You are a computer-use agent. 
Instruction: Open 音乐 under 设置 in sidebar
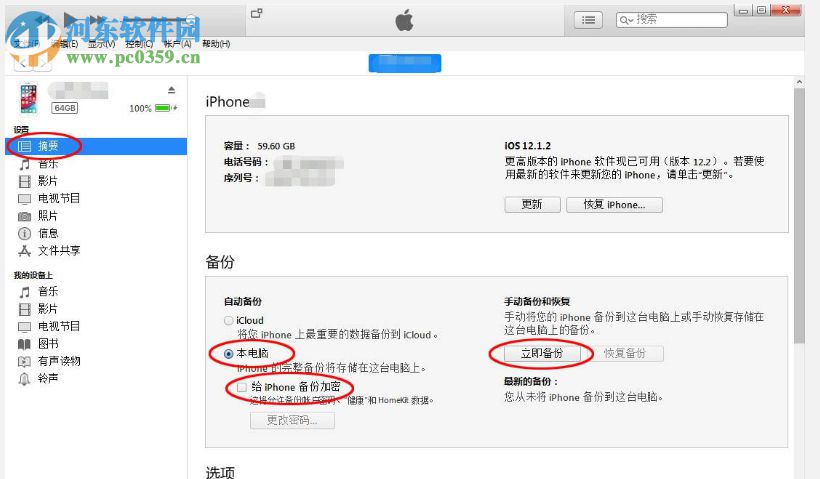(x=47, y=164)
